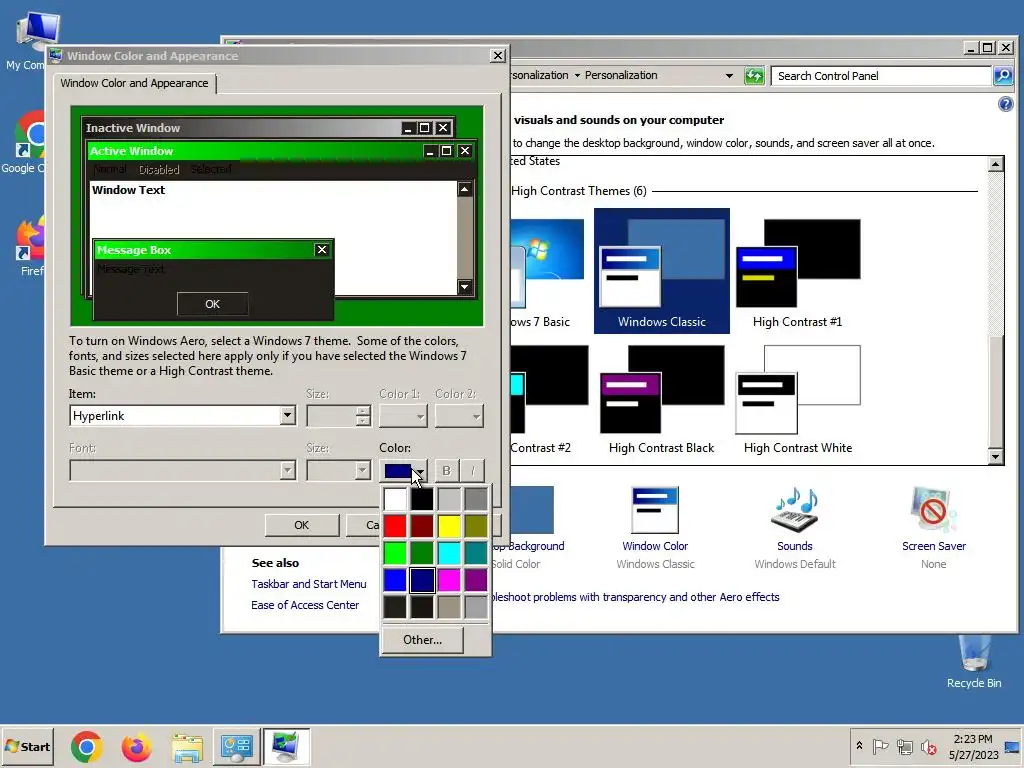
Task: Select the bright blue color swatch
Action: (395, 580)
